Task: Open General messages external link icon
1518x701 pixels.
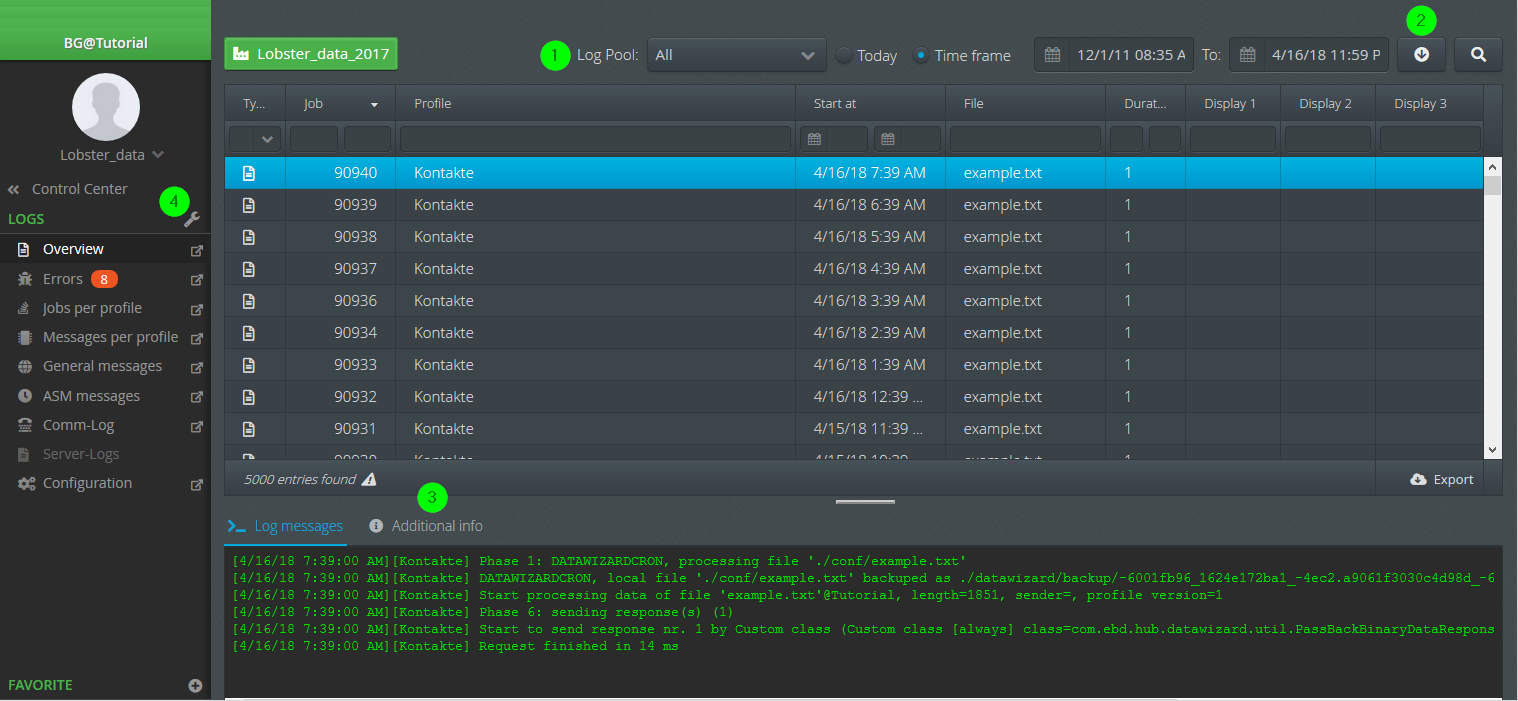Action: (x=197, y=367)
